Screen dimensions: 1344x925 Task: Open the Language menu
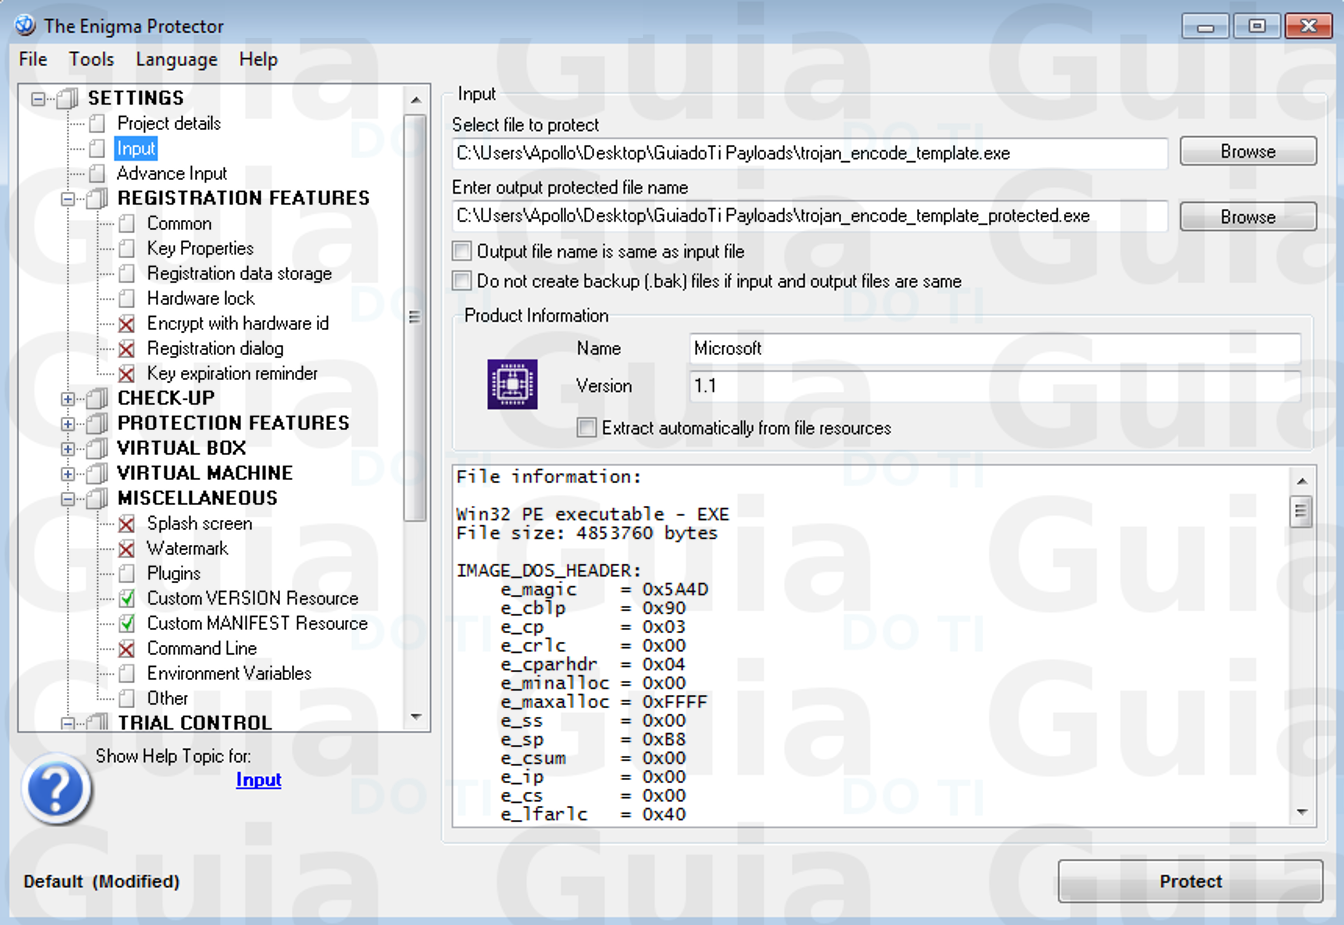(x=176, y=60)
